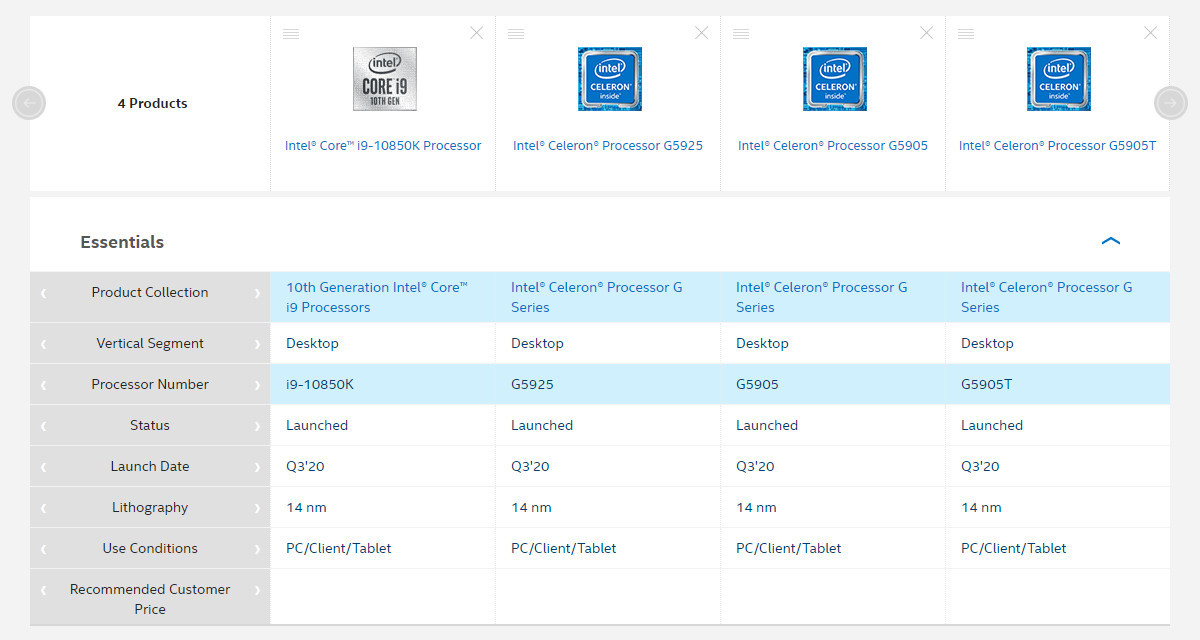The height and width of the screenshot is (640, 1200).
Task: Select the Status row label
Action: (x=150, y=425)
